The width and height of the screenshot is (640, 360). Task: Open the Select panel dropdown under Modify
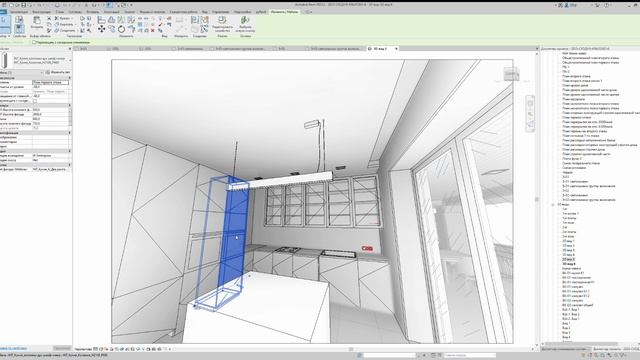pyautogui.click(x=4, y=36)
